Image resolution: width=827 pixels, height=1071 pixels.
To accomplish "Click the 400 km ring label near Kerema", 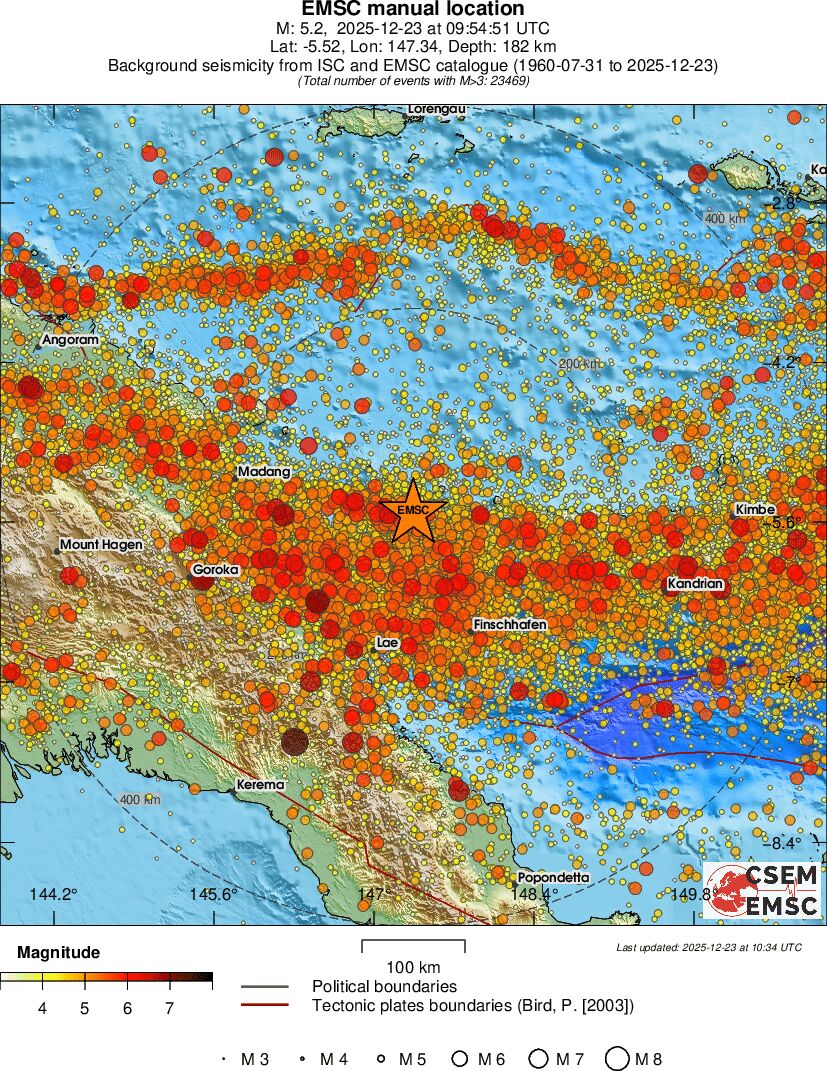I will [x=140, y=799].
